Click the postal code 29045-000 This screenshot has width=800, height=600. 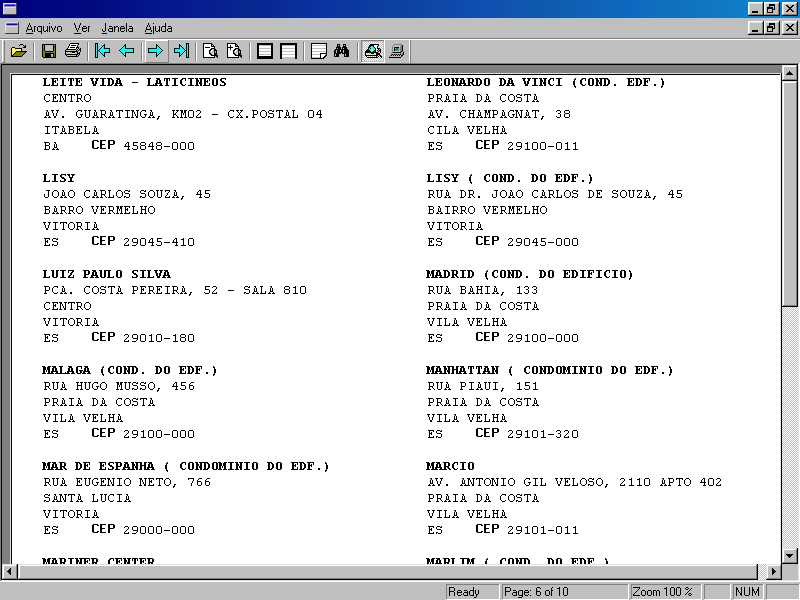pyautogui.click(x=543, y=242)
